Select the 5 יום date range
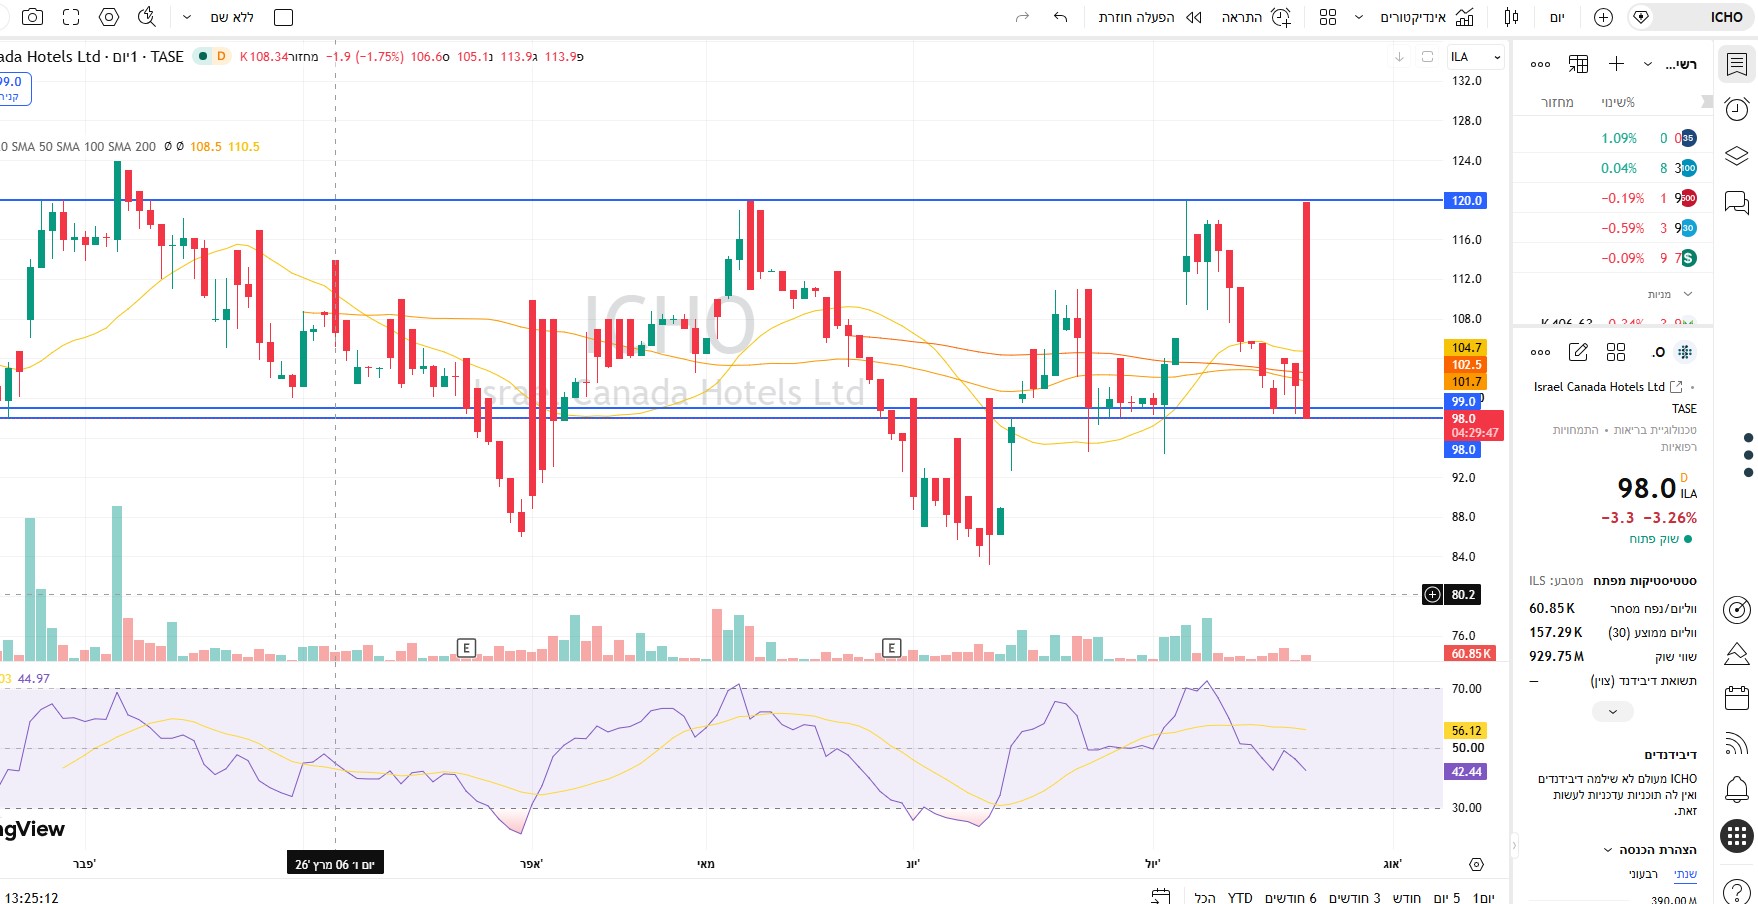 coord(1446,897)
